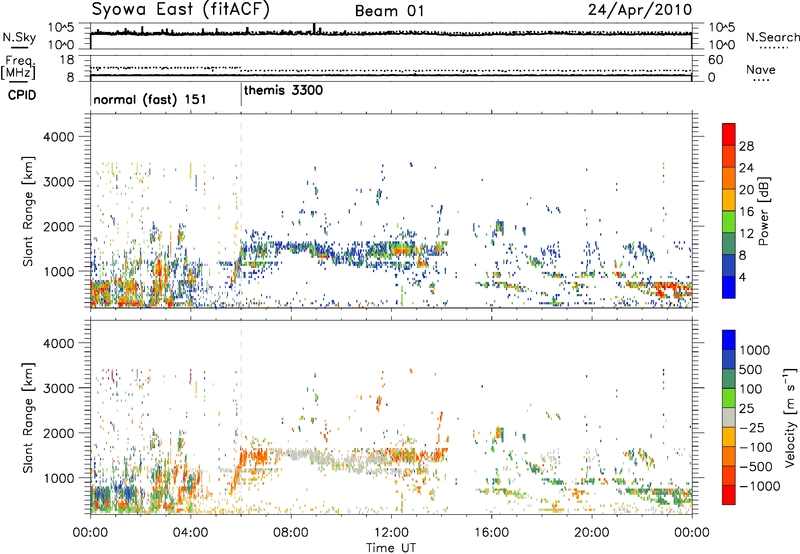Click the '24' Power colorbar tick label
The image size is (800, 554).
click(746, 168)
